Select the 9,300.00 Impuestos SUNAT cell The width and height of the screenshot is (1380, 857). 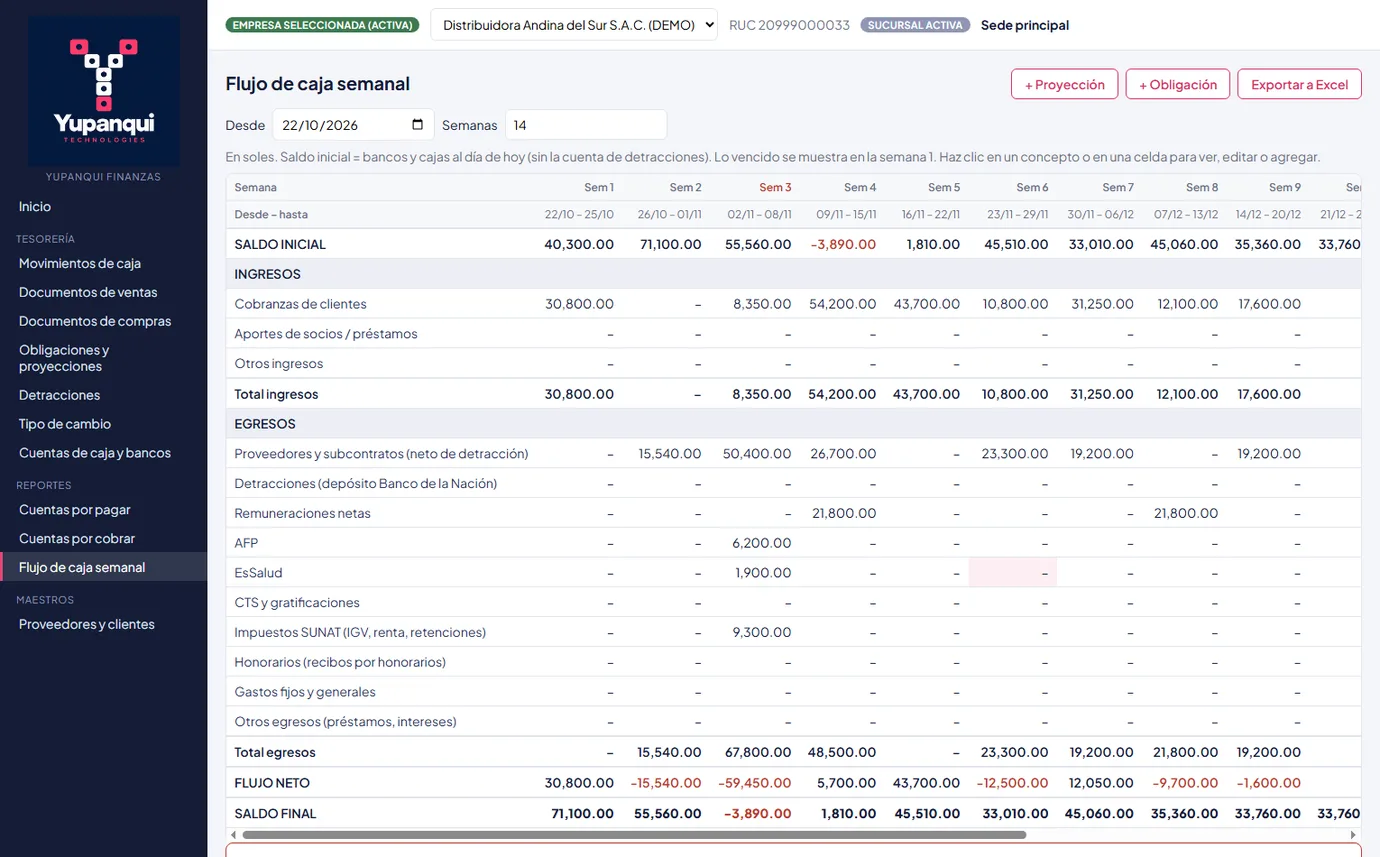pos(762,632)
